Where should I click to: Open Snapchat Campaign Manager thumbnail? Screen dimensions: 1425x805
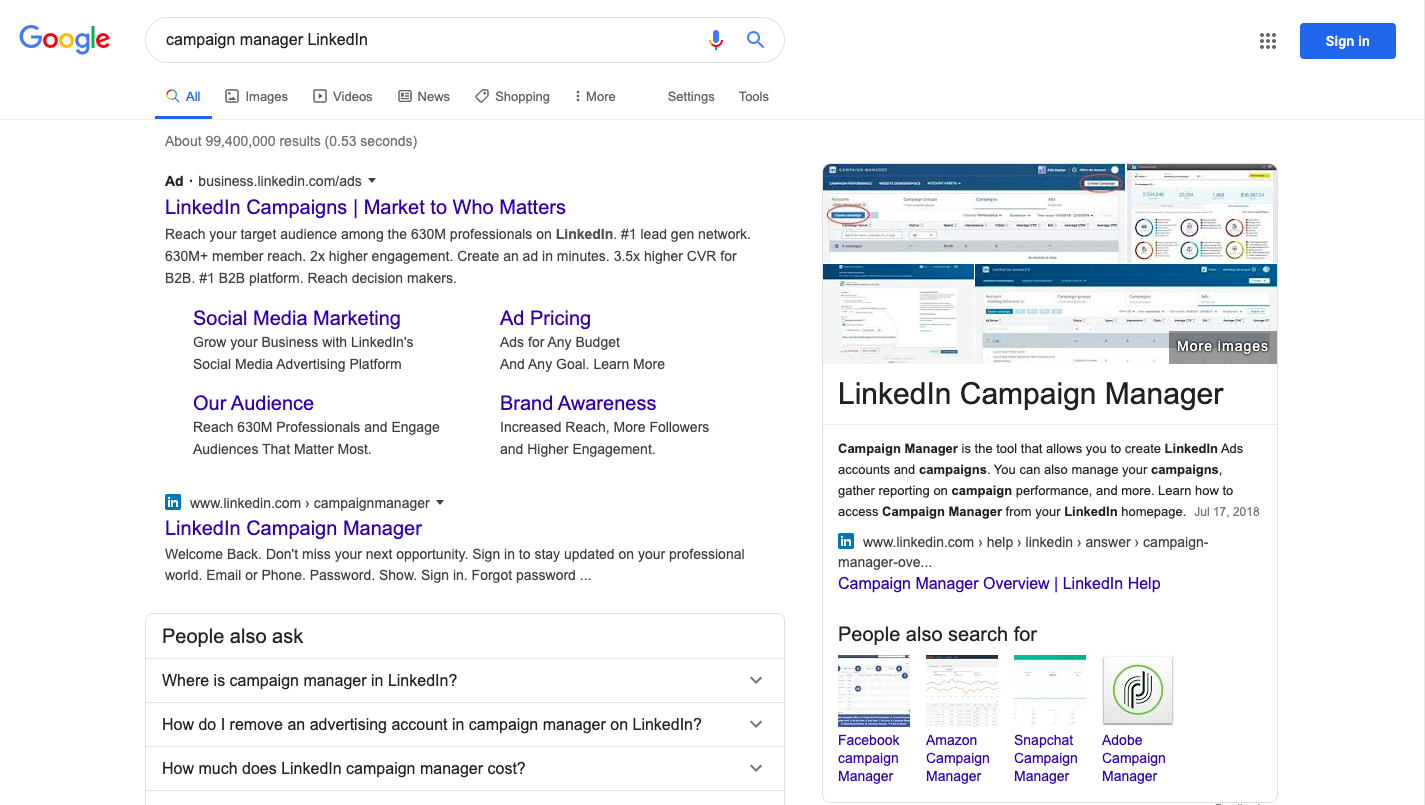(x=1050, y=690)
